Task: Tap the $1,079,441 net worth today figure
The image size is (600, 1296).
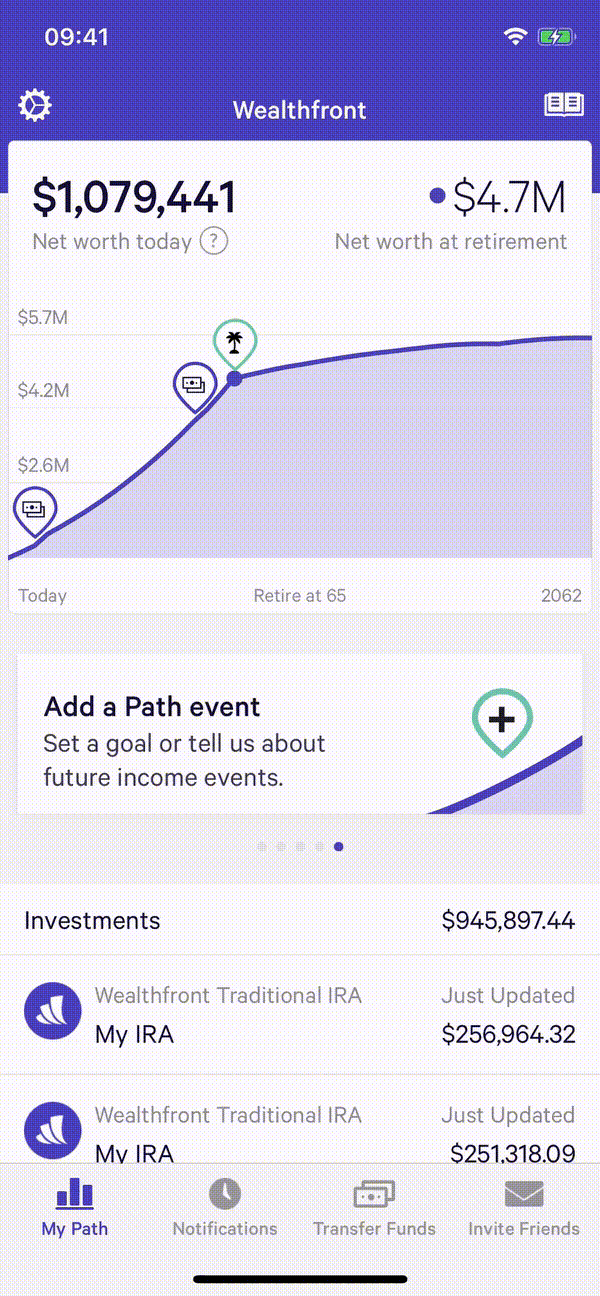Action: click(x=134, y=197)
